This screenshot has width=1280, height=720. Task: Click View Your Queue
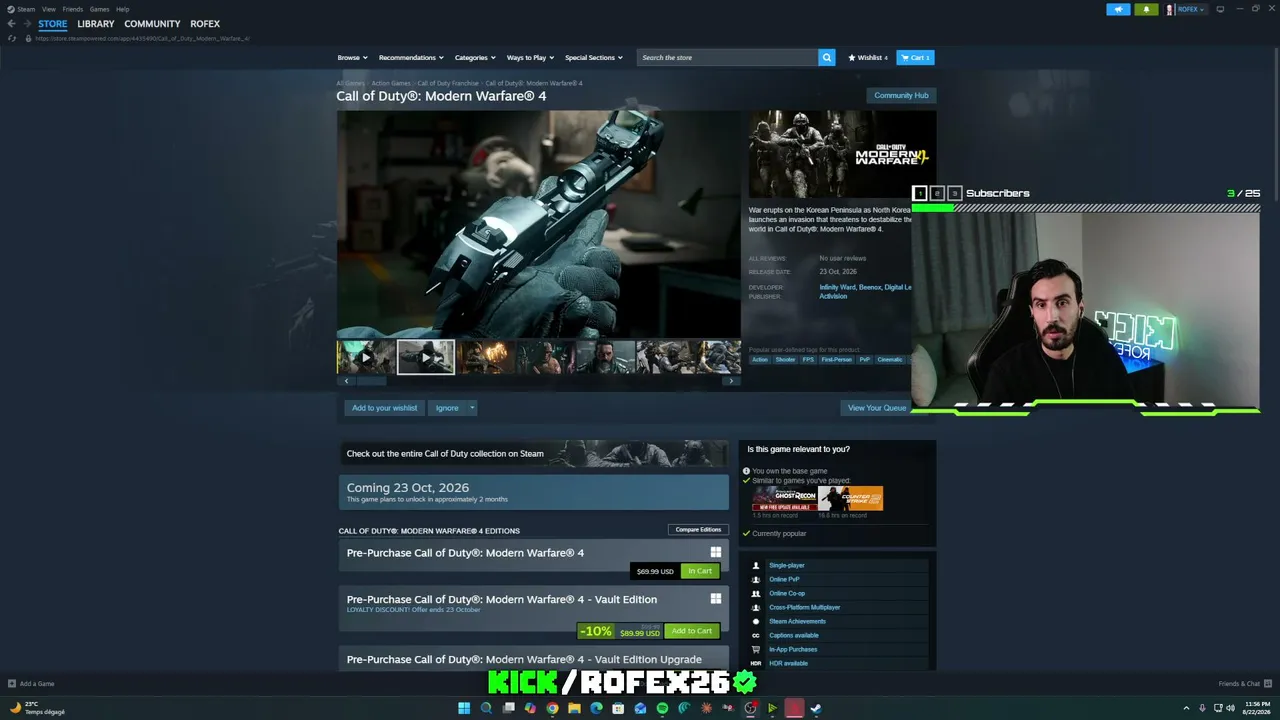[x=877, y=408]
